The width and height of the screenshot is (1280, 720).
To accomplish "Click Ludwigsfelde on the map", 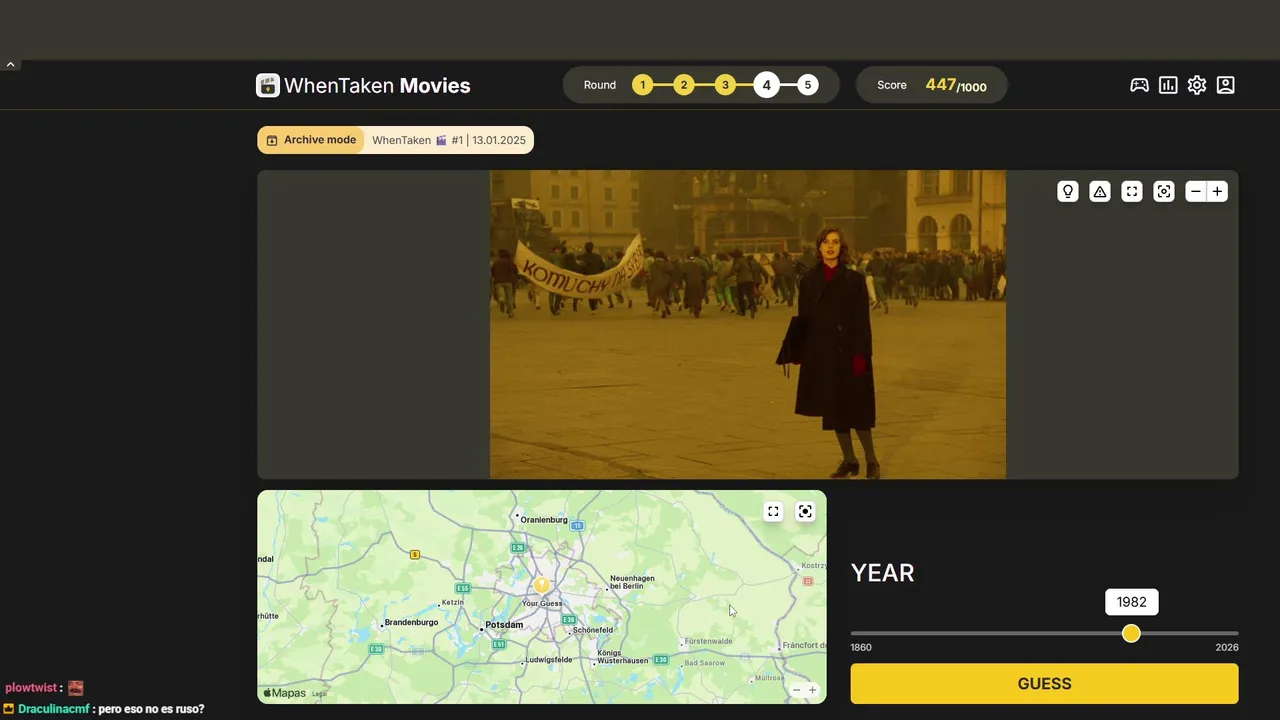I will 549,660.
